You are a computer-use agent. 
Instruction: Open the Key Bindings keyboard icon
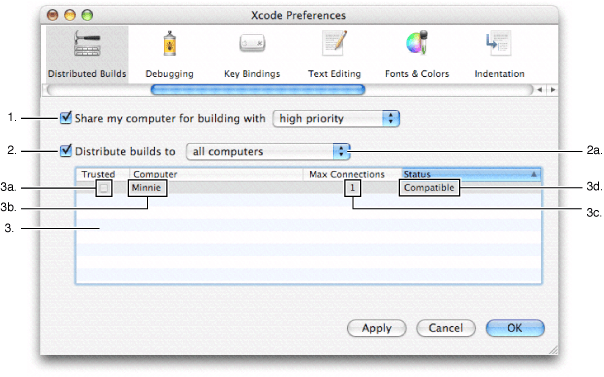[x=252, y=44]
